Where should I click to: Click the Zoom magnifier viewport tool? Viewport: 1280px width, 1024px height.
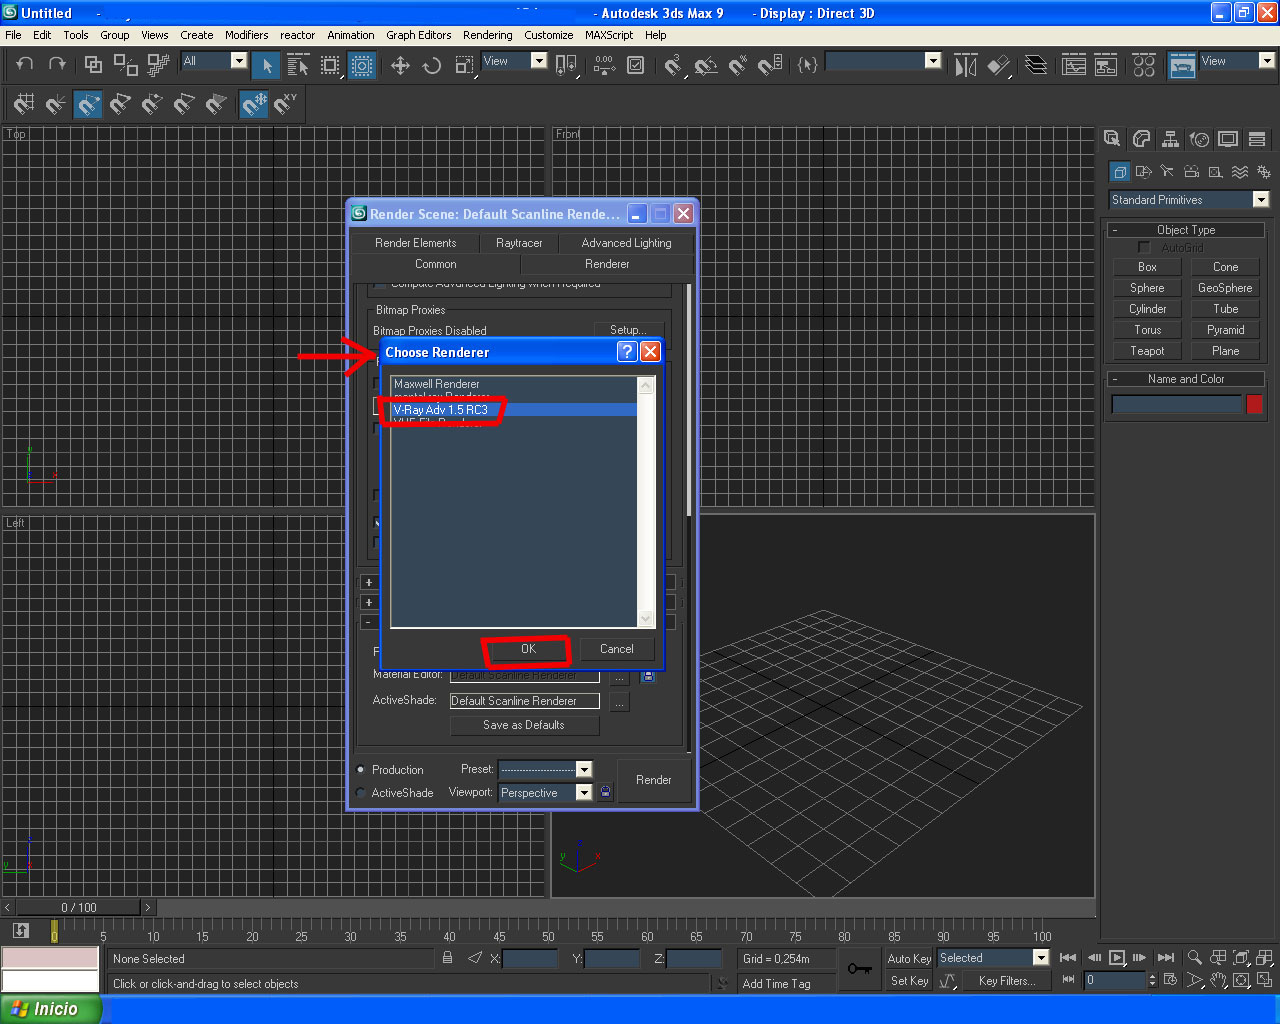pyautogui.click(x=1194, y=958)
